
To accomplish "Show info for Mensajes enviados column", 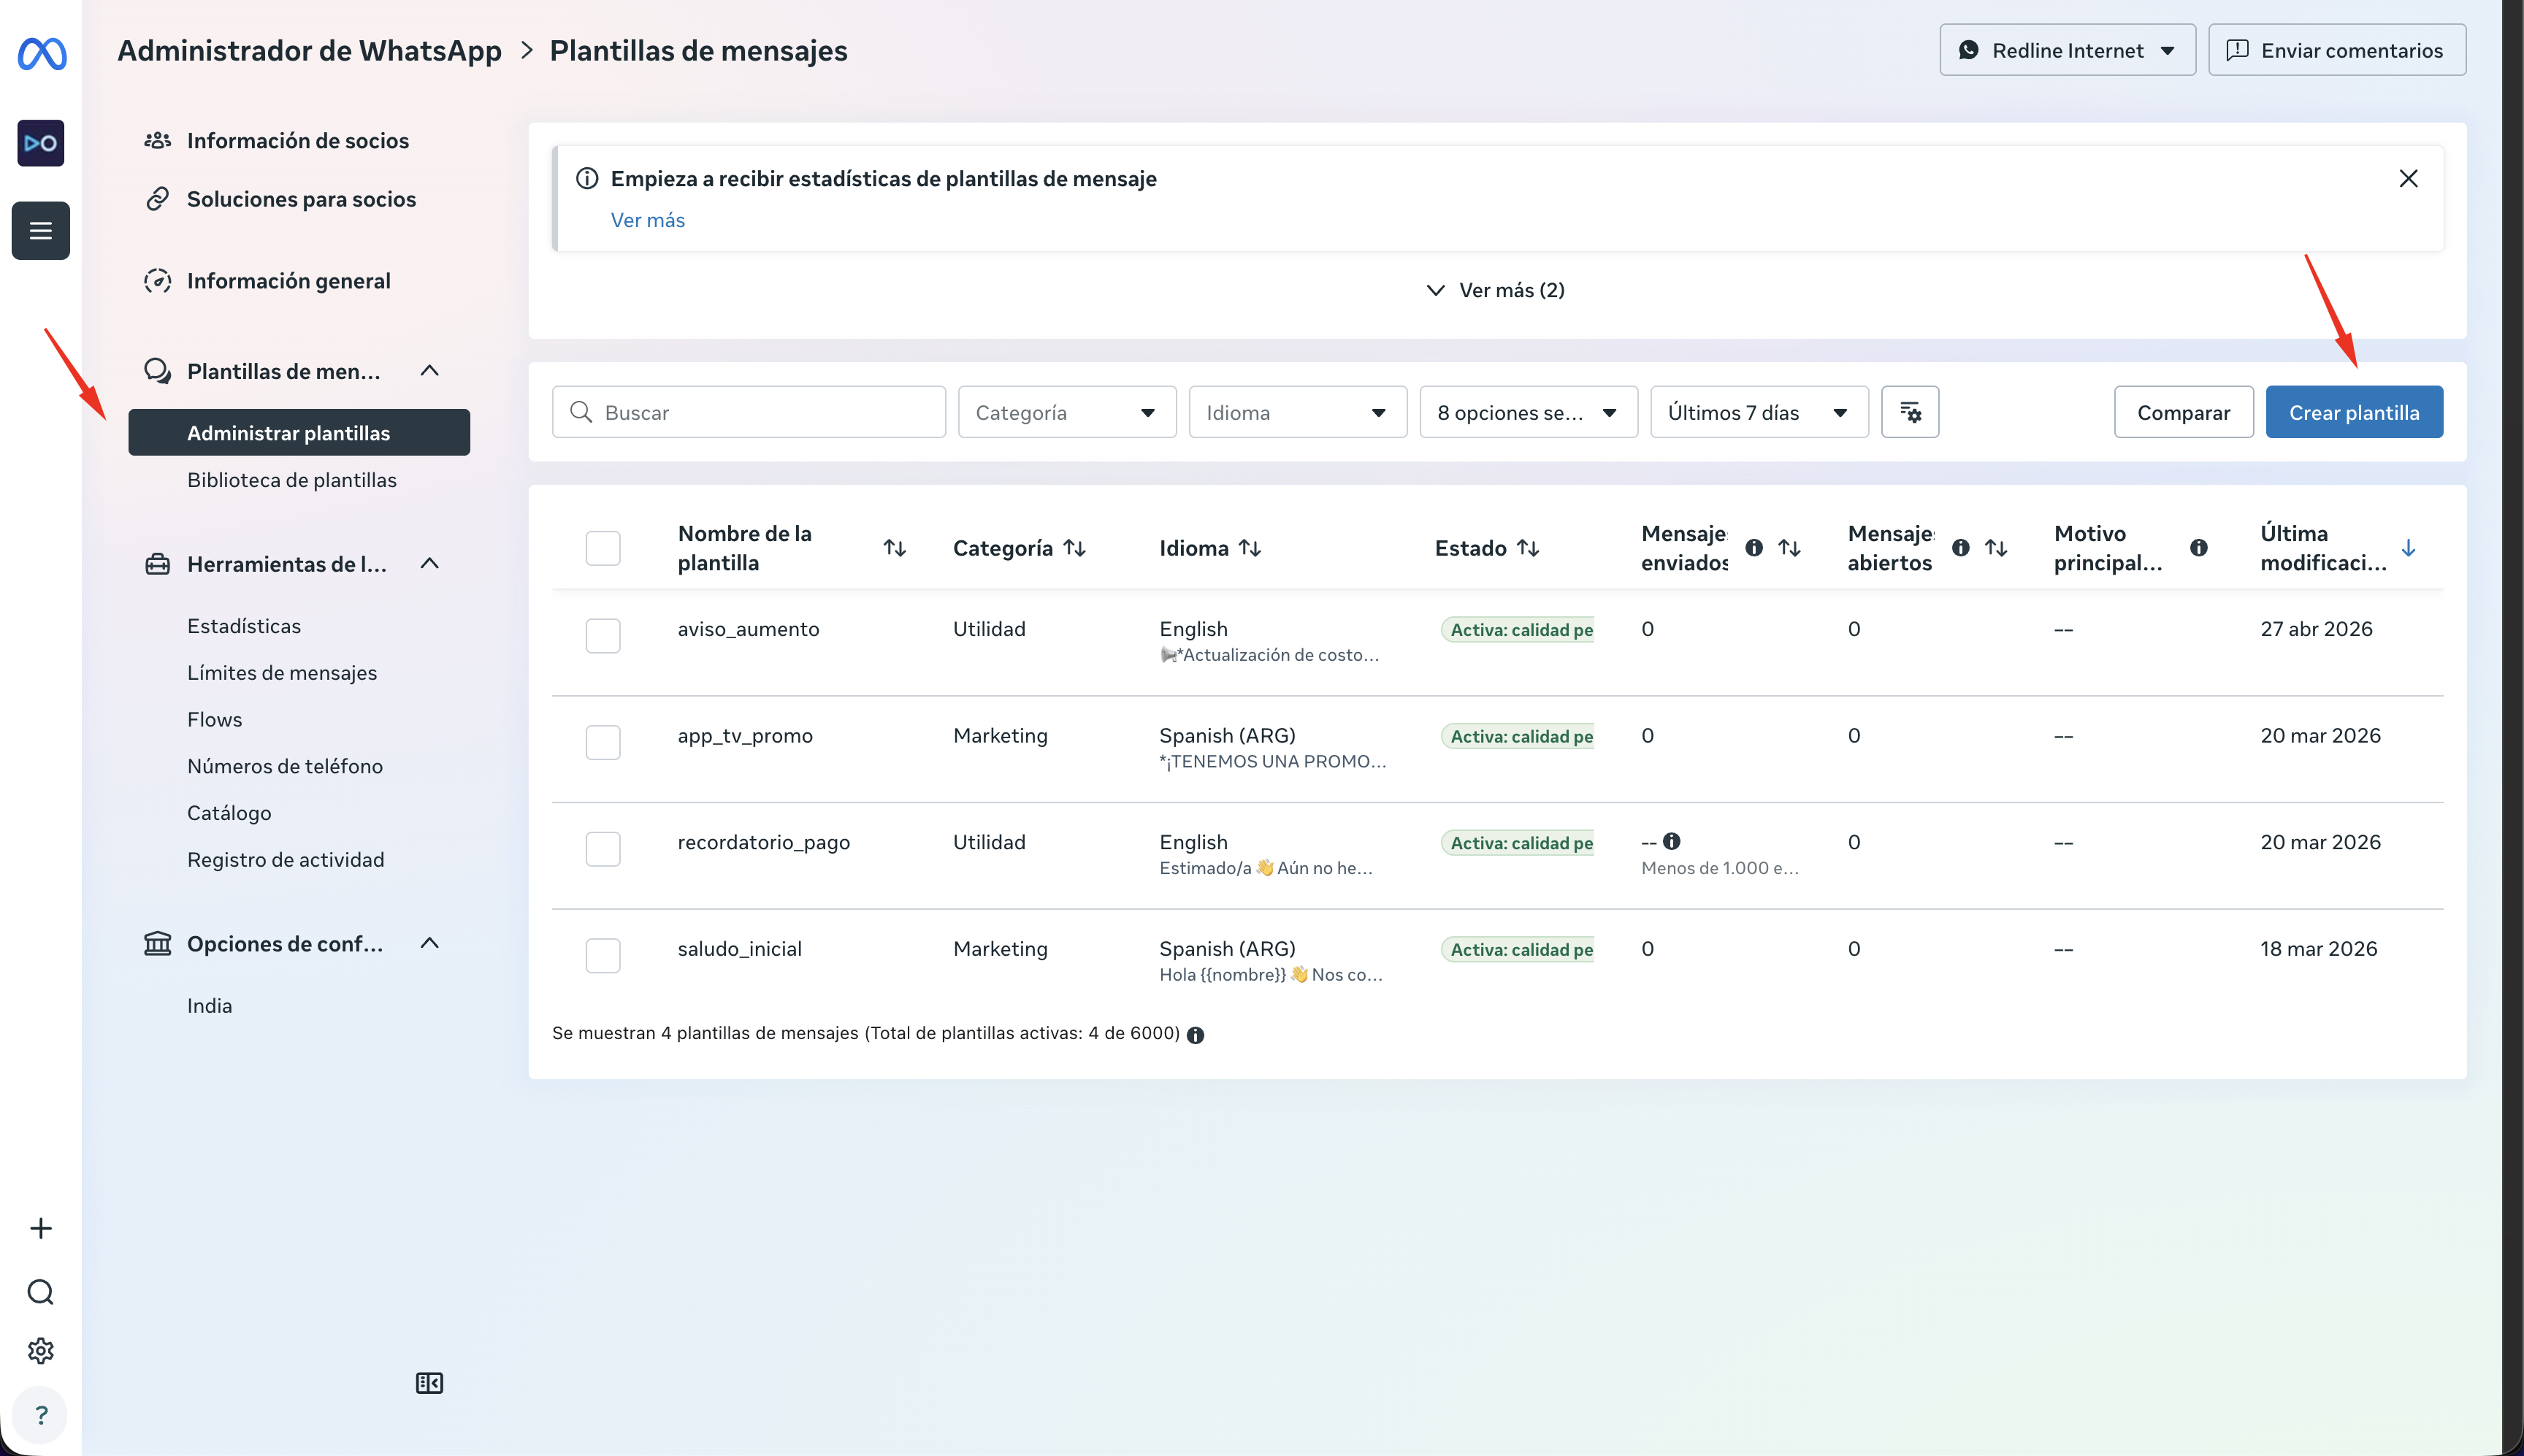I will 1754,548.
